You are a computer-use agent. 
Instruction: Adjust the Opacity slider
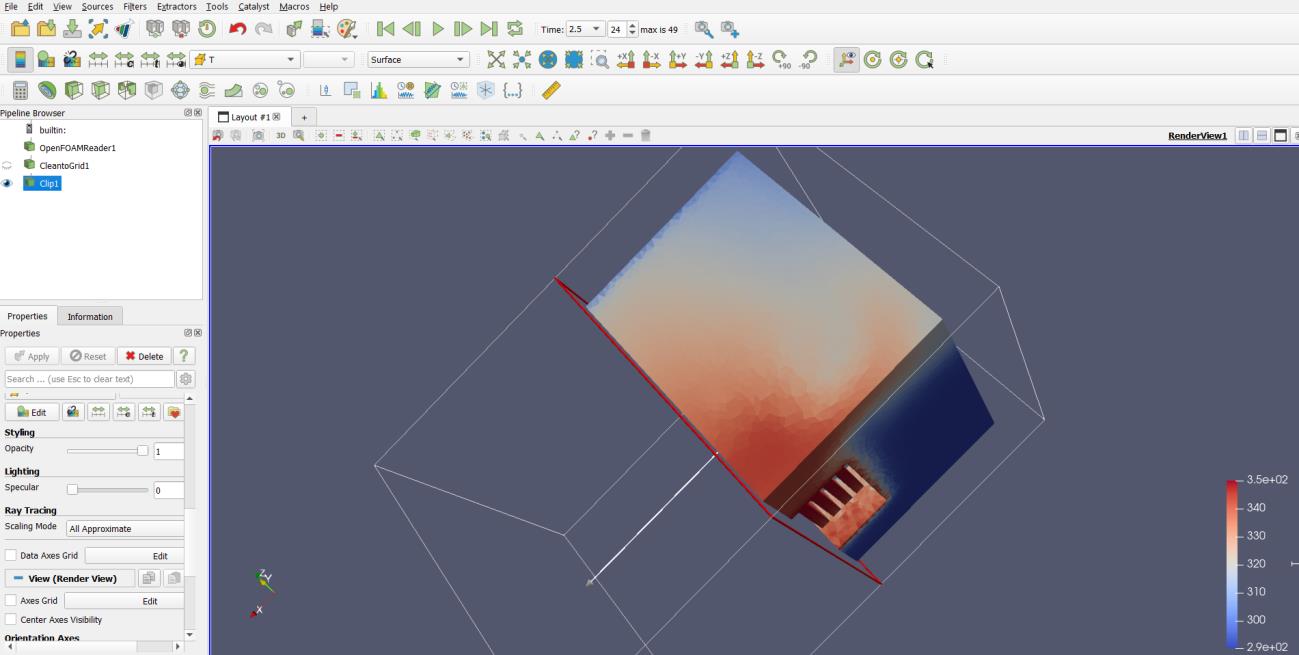142,451
